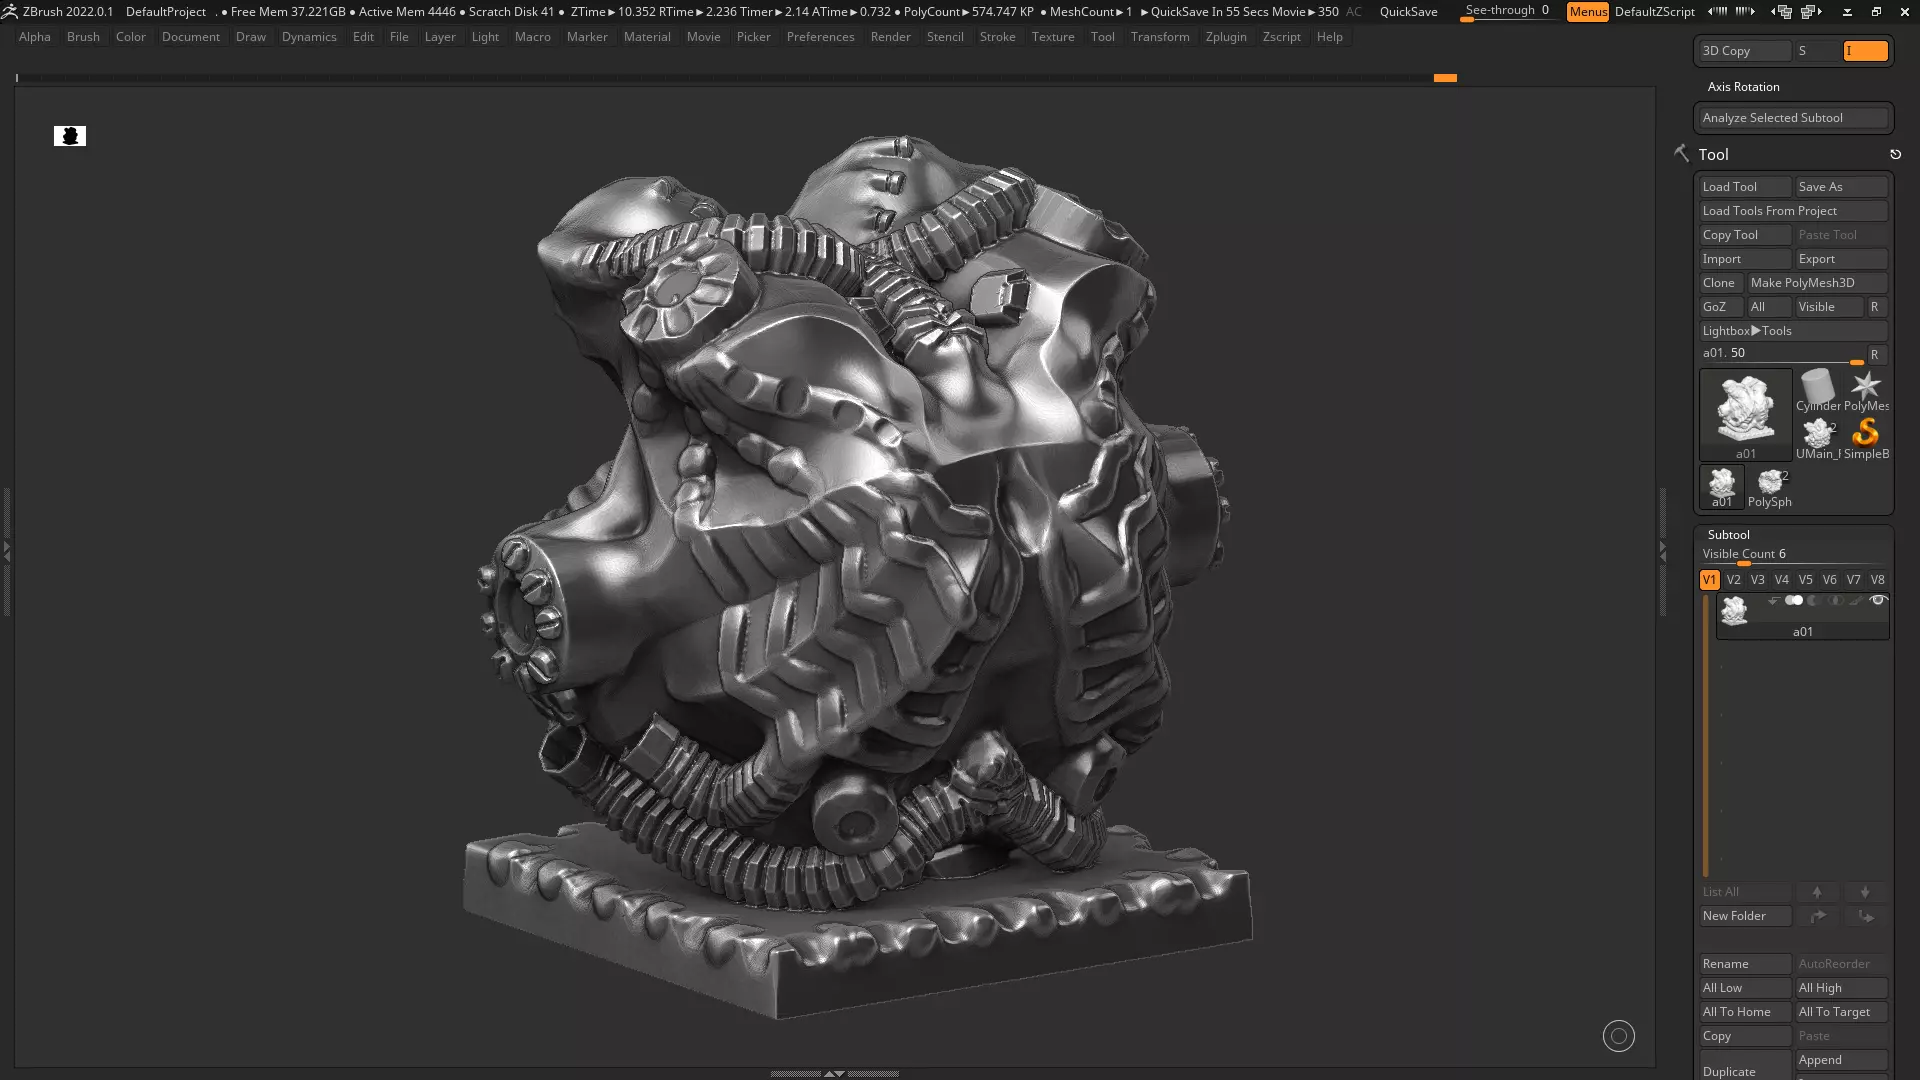This screenshot has height=1080, width=1920.
Task: Click the bottom shelf divider arrows
Action: [x=833, y=1073]
